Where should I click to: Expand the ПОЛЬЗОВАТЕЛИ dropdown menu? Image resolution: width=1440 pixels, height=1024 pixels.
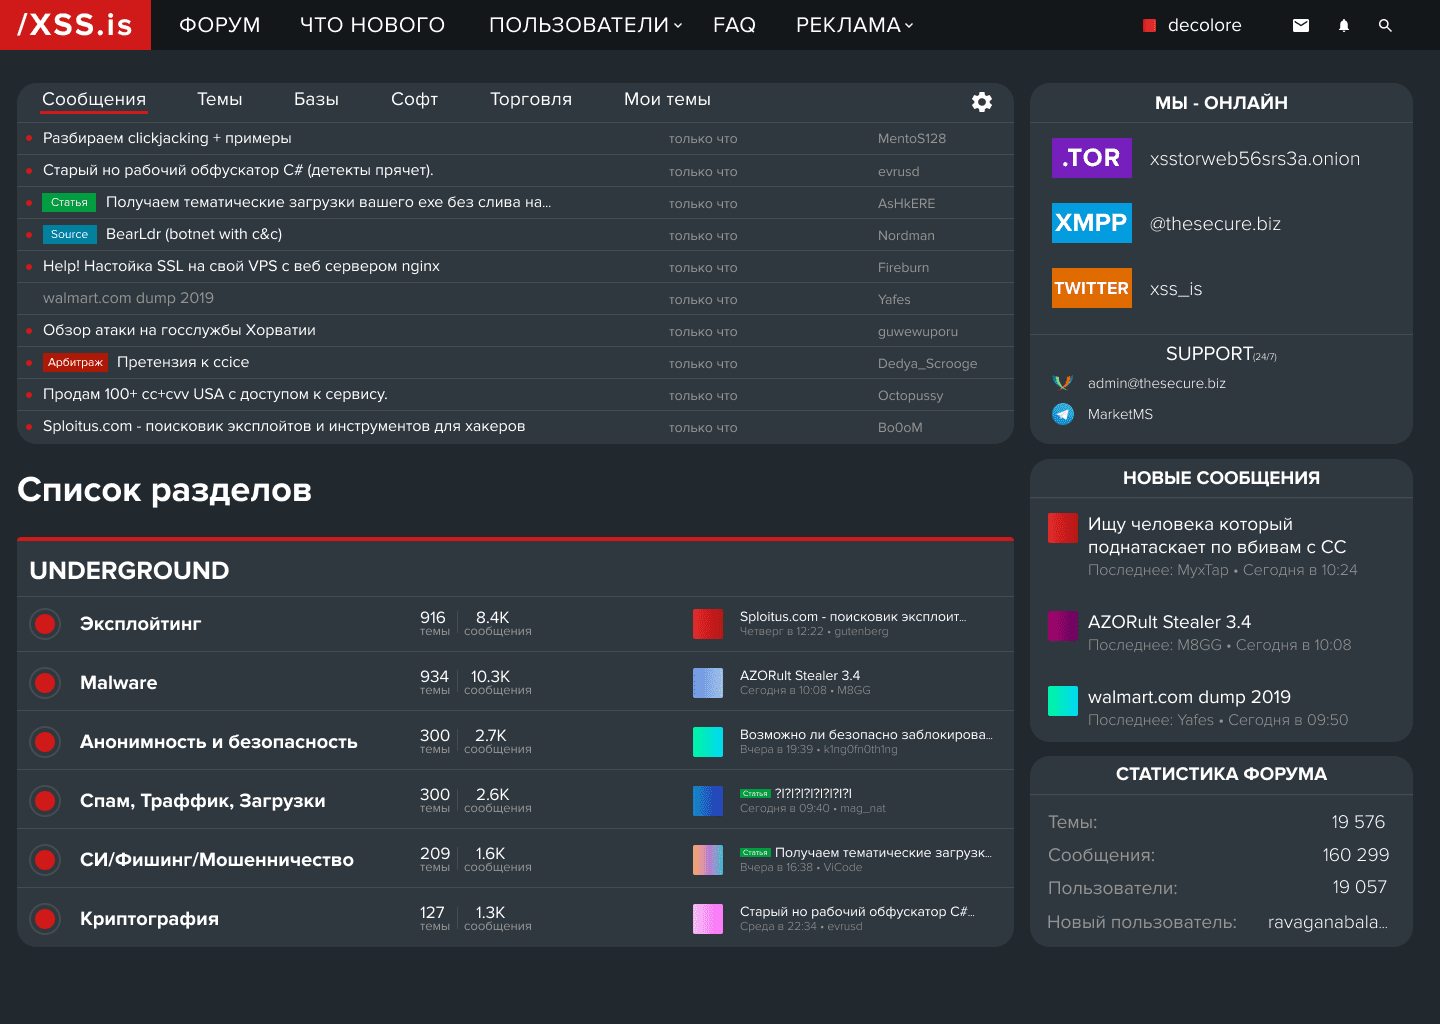(586, 25)
